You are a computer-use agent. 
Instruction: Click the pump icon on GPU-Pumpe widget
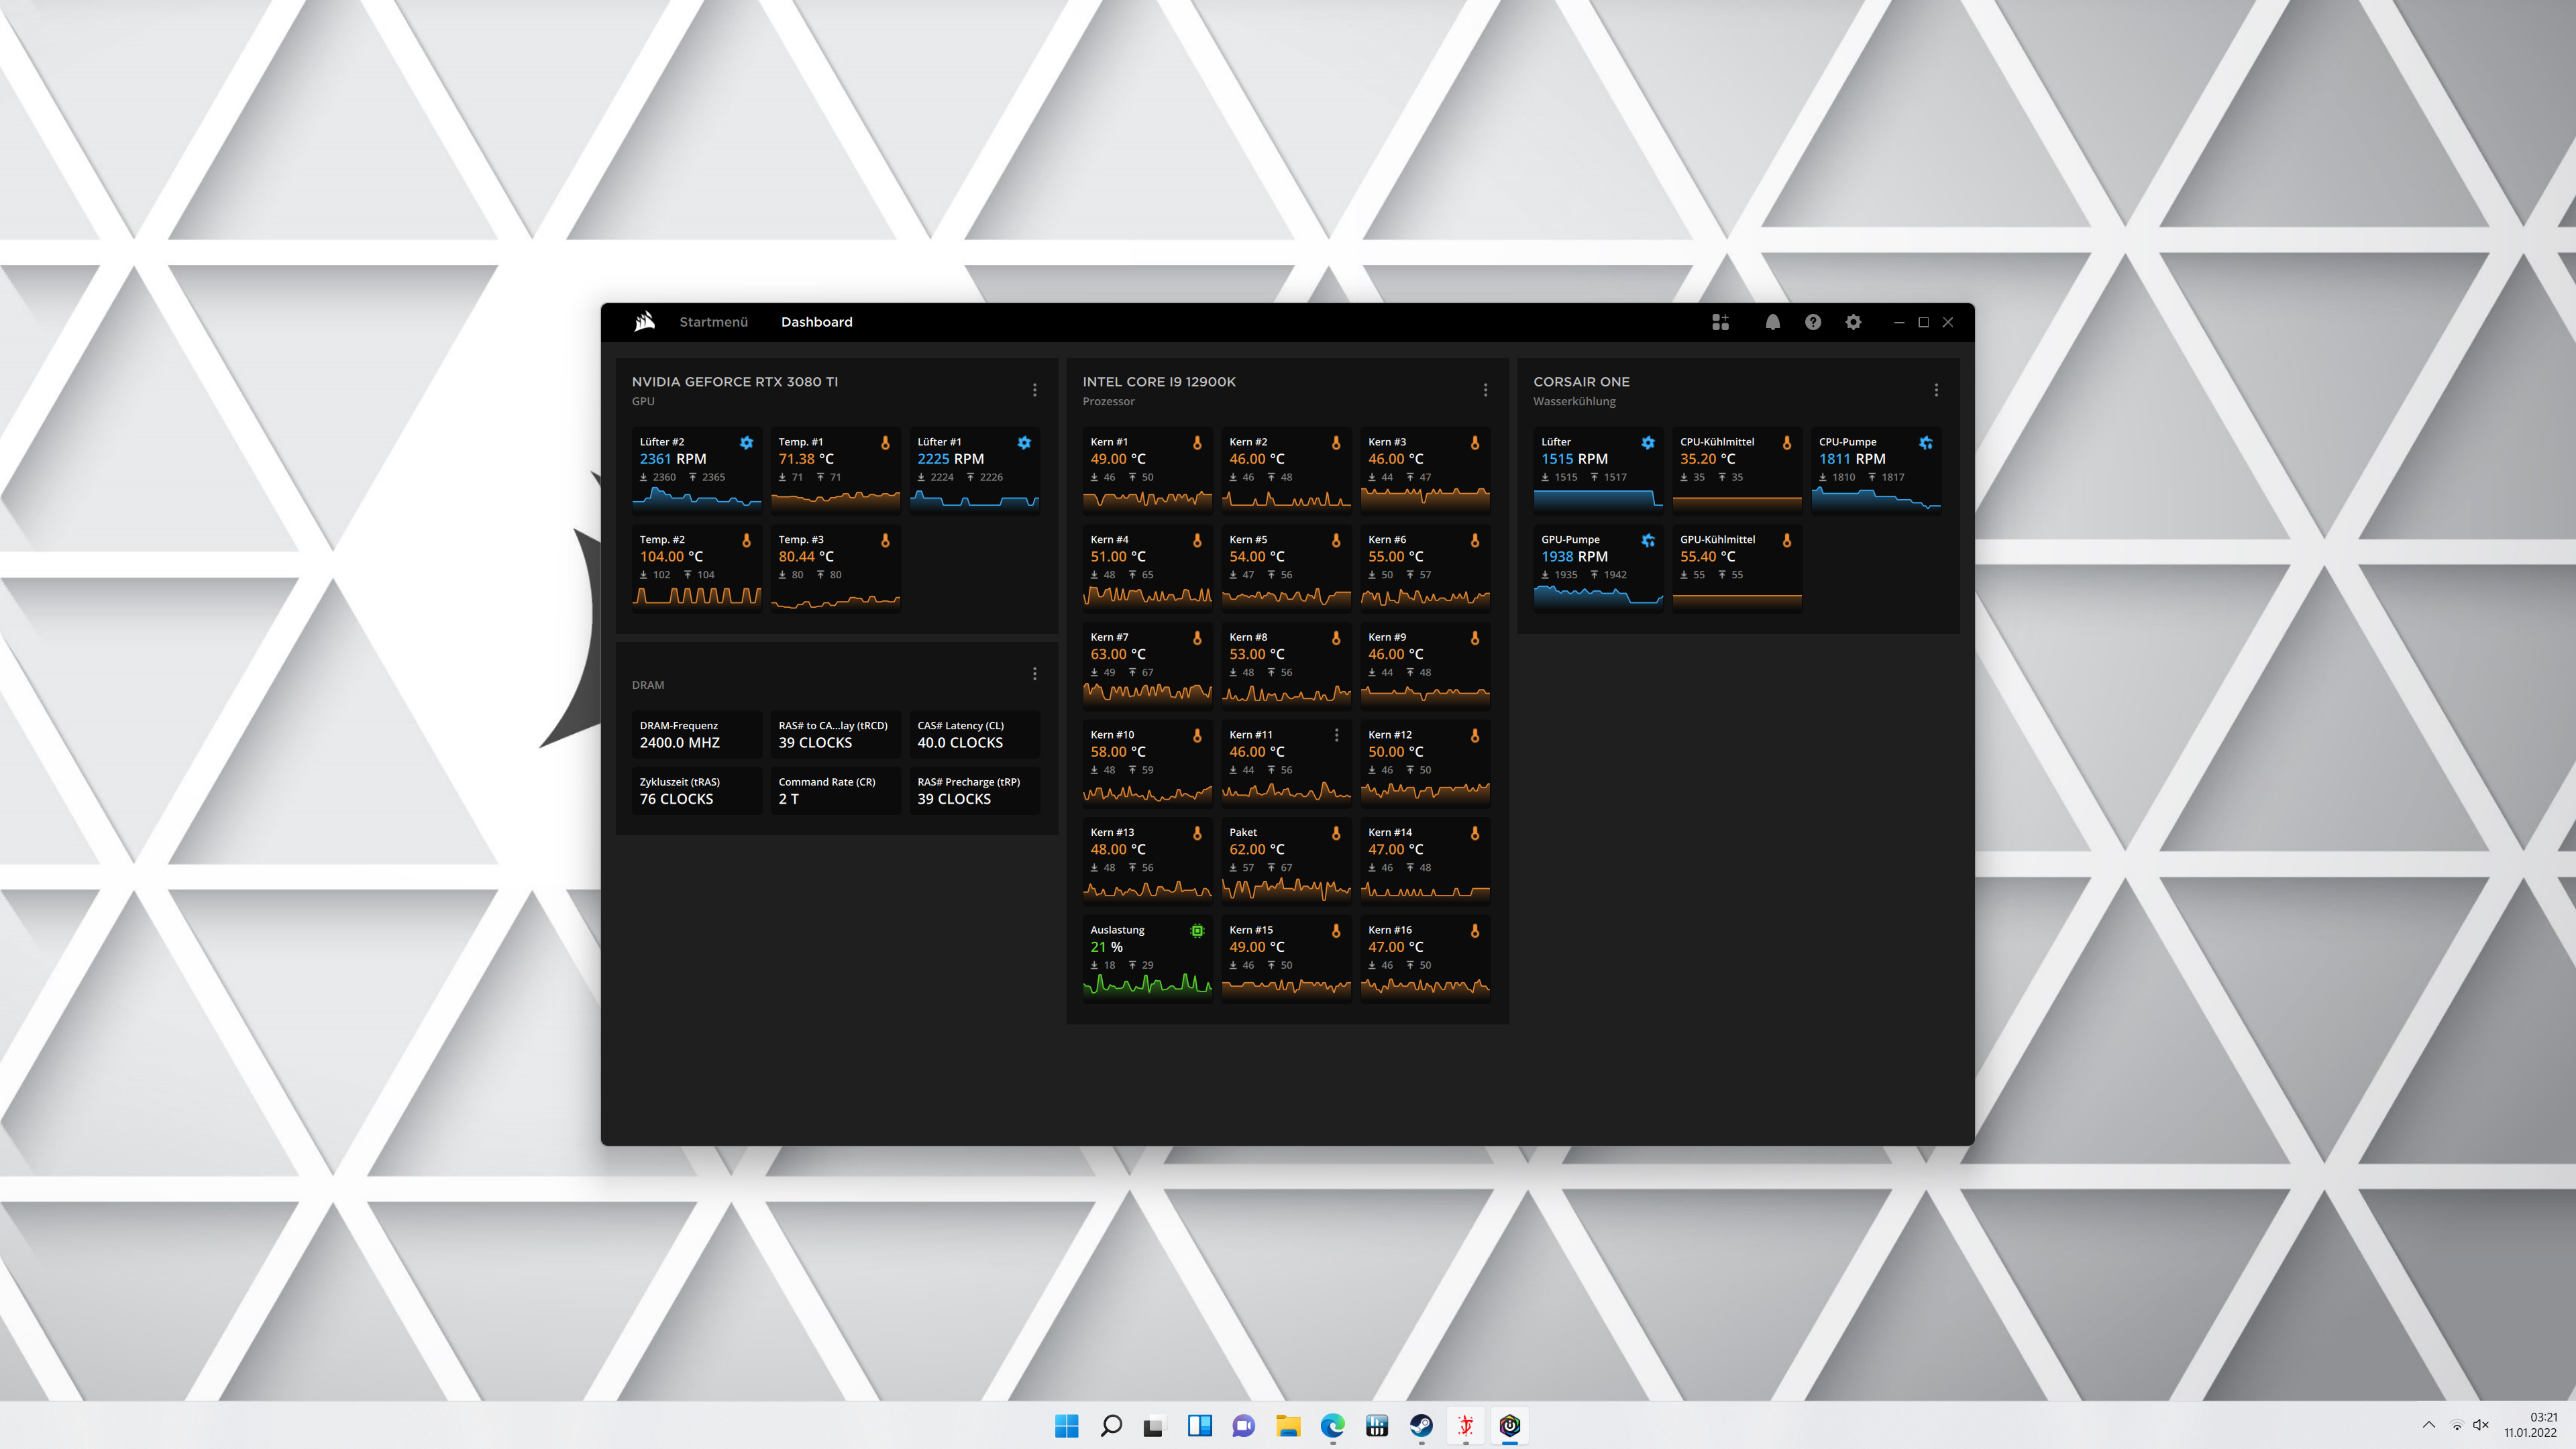pos(1648,539)
